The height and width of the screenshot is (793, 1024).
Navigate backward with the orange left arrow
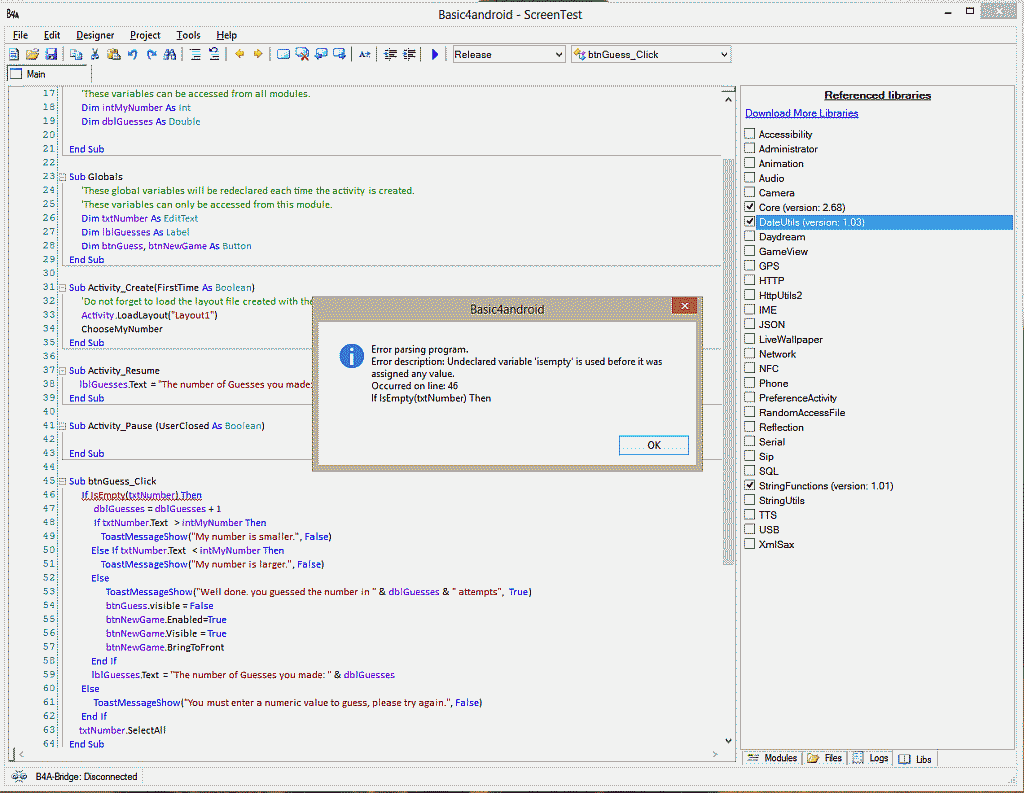coord(240,54)
